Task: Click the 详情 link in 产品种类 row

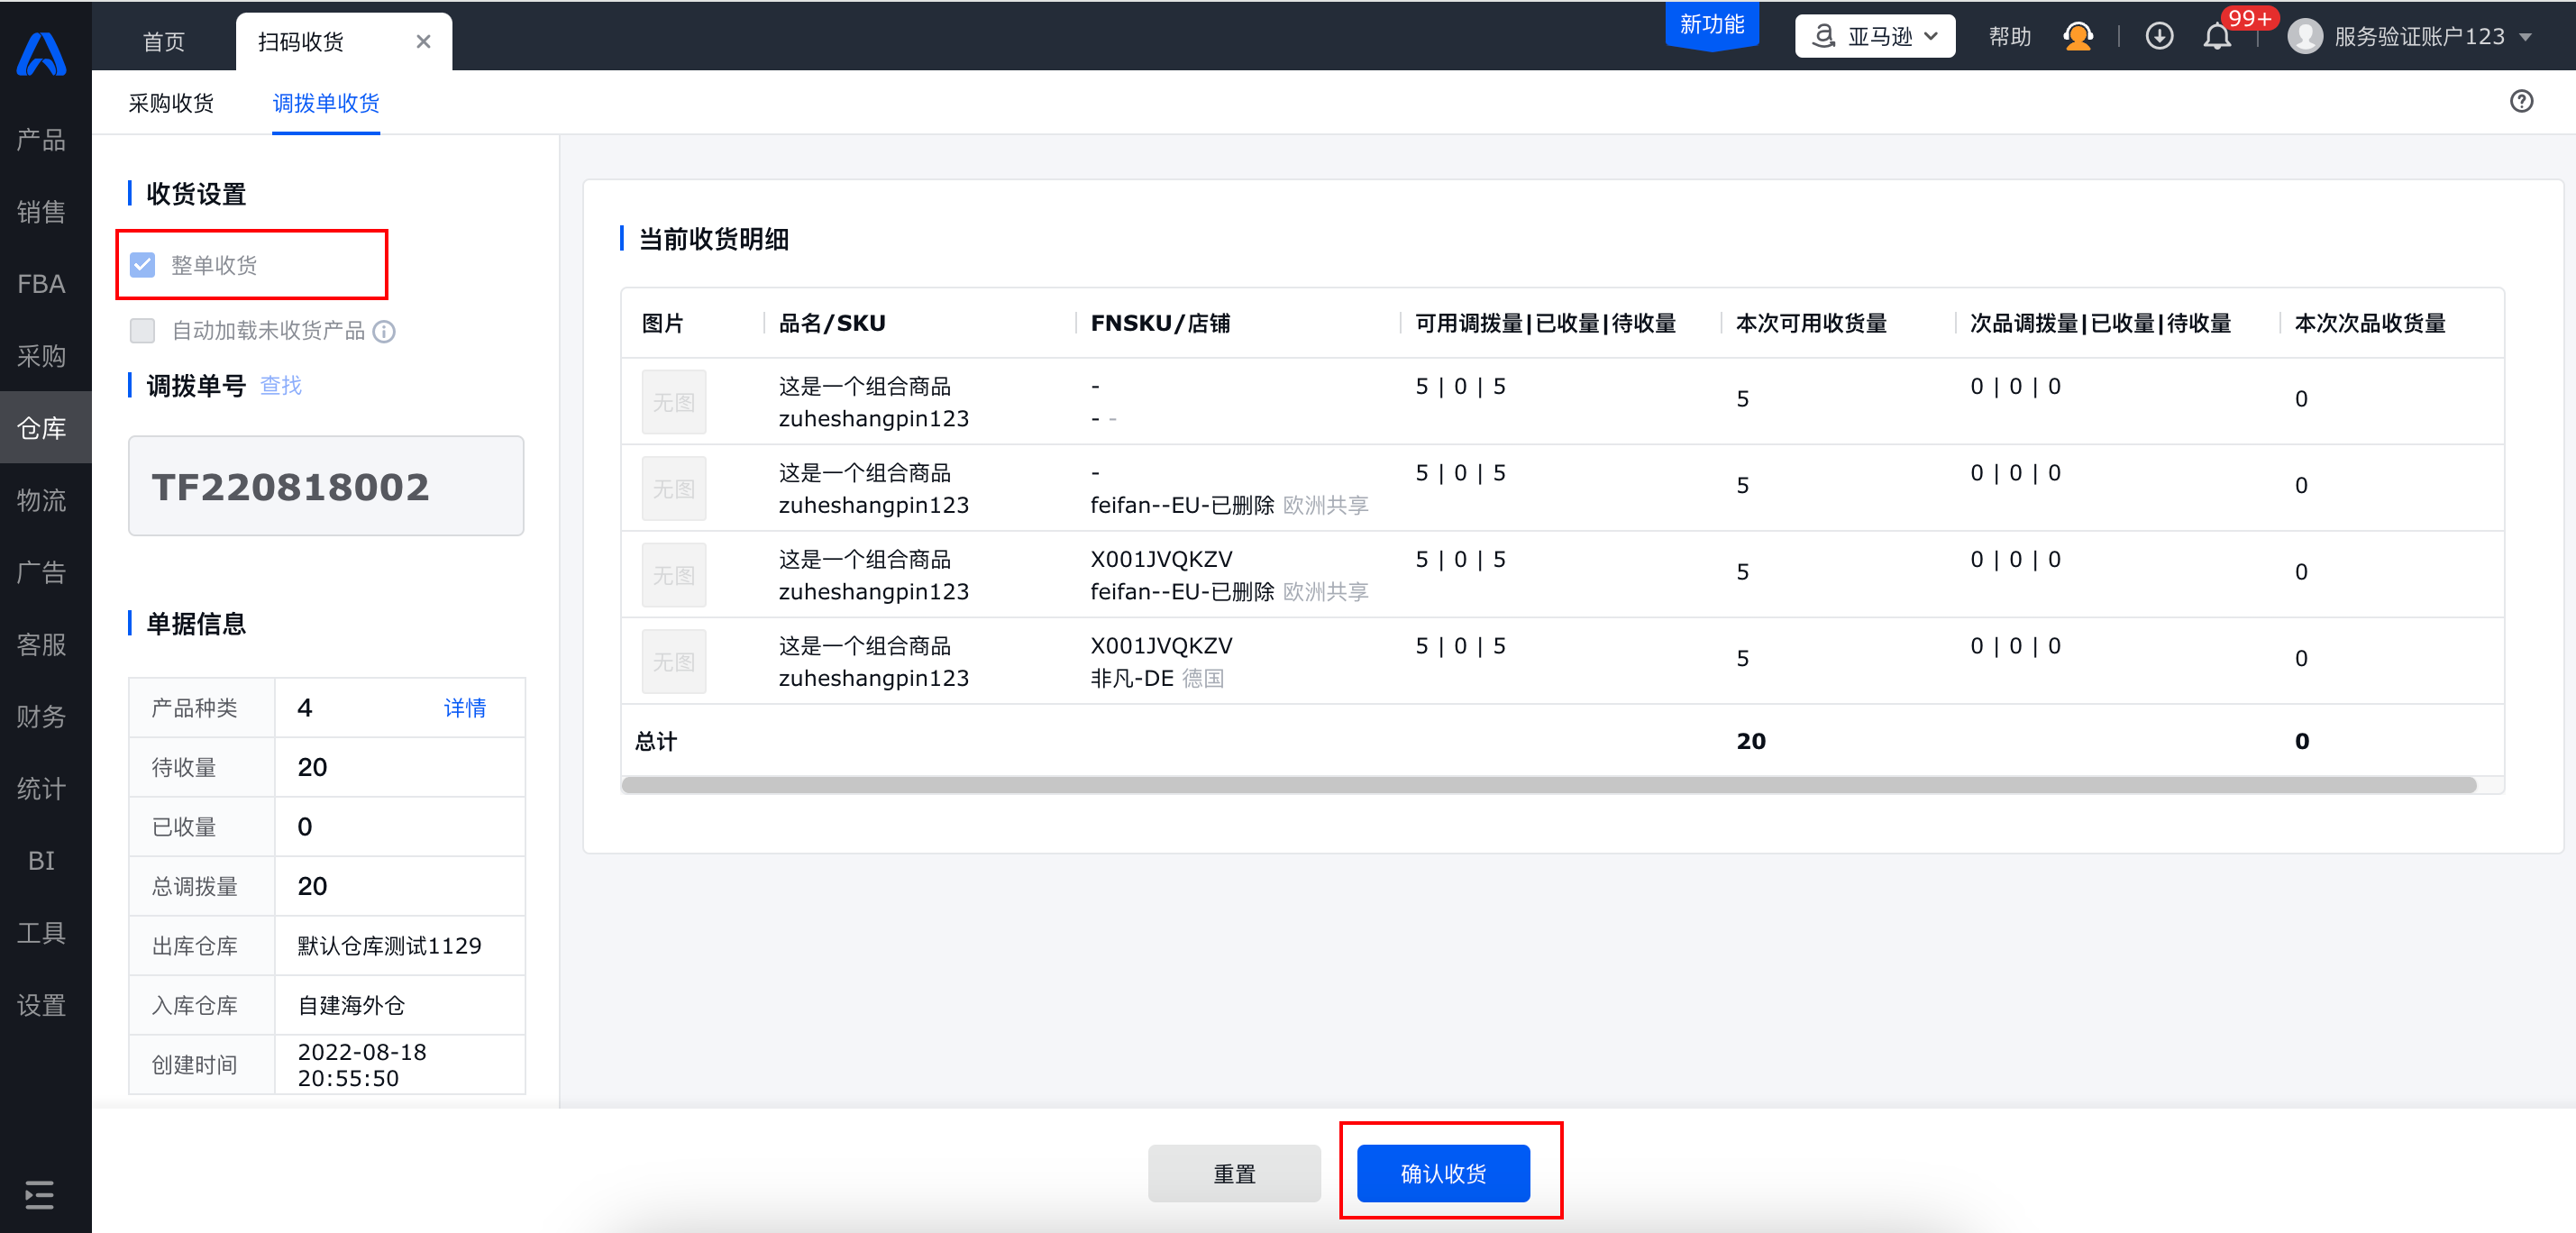Action: tap(465, 708)
